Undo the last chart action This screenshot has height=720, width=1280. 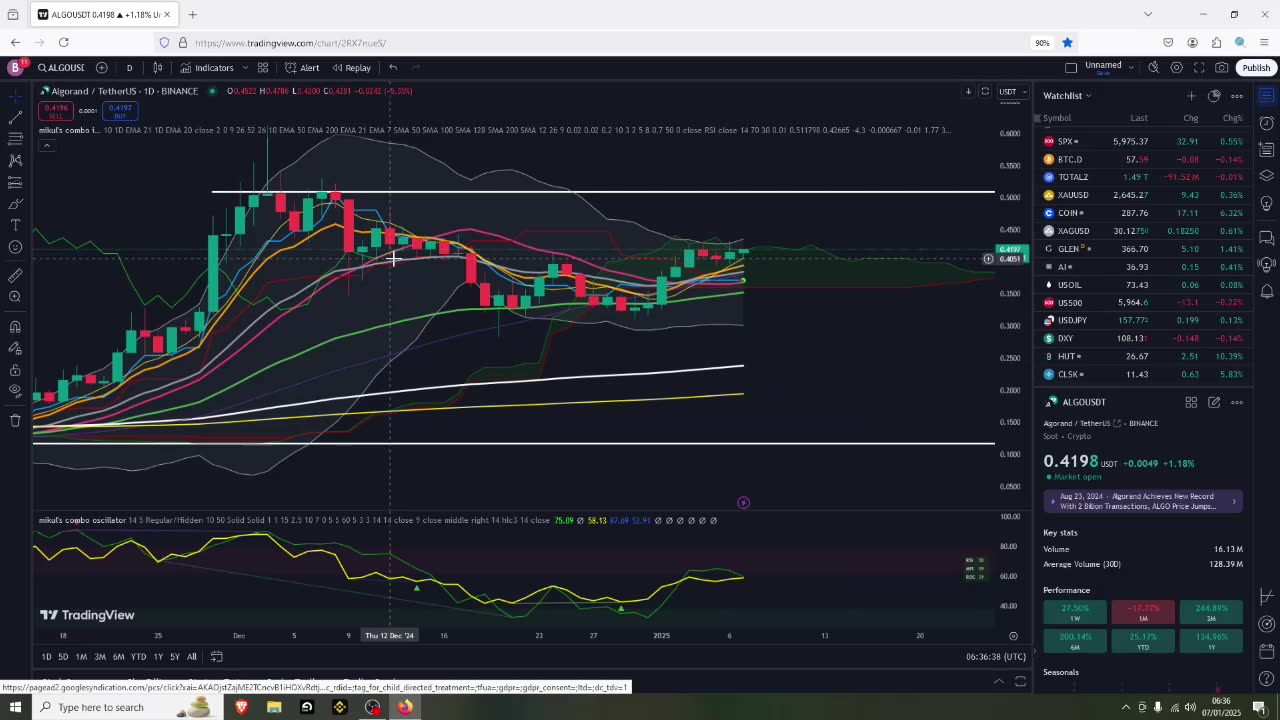393,68
